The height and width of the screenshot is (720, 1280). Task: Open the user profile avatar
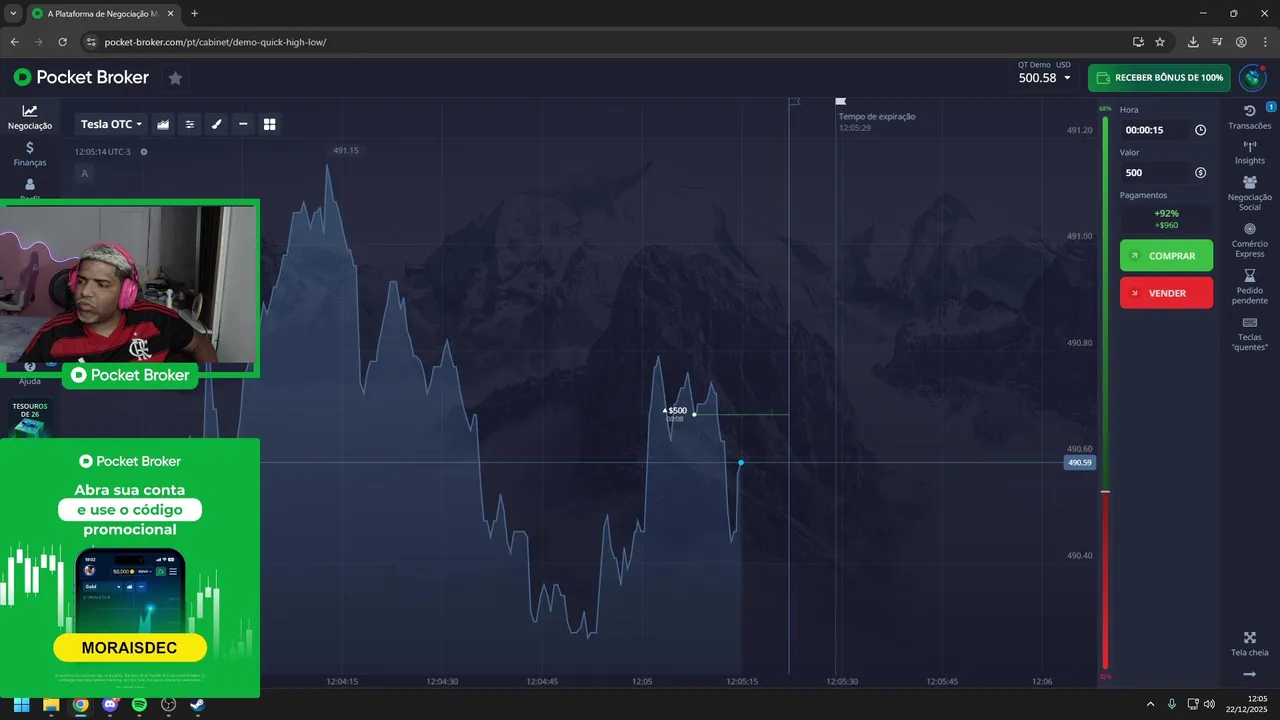pyautogui.click(x=1252, y=77)
